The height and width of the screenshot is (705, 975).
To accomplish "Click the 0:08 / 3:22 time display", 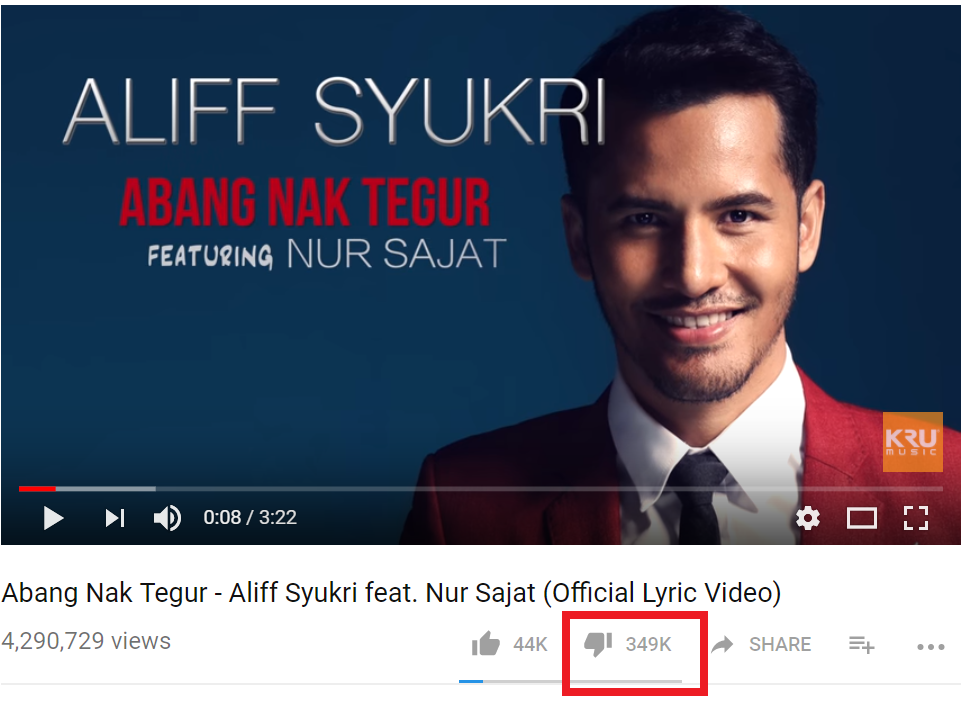I will (x=250, y=517).
